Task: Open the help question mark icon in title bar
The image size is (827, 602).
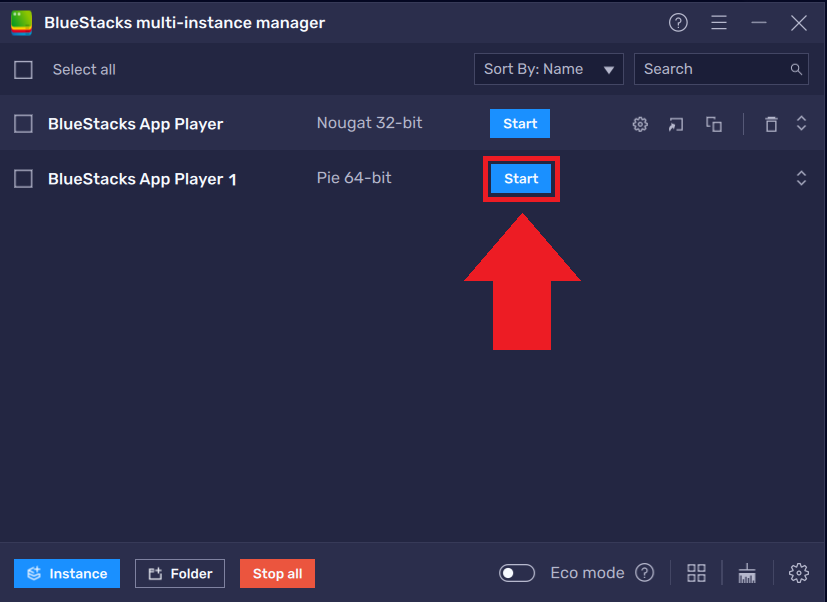Action: pyautogui.click(x=678, y=23)
